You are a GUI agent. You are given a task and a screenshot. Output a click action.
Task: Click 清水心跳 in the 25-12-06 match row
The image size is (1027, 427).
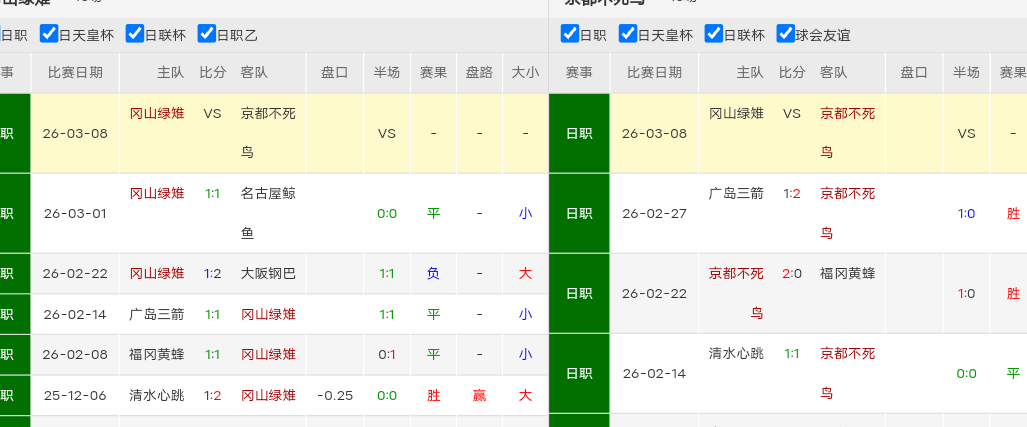click(157, 395)
